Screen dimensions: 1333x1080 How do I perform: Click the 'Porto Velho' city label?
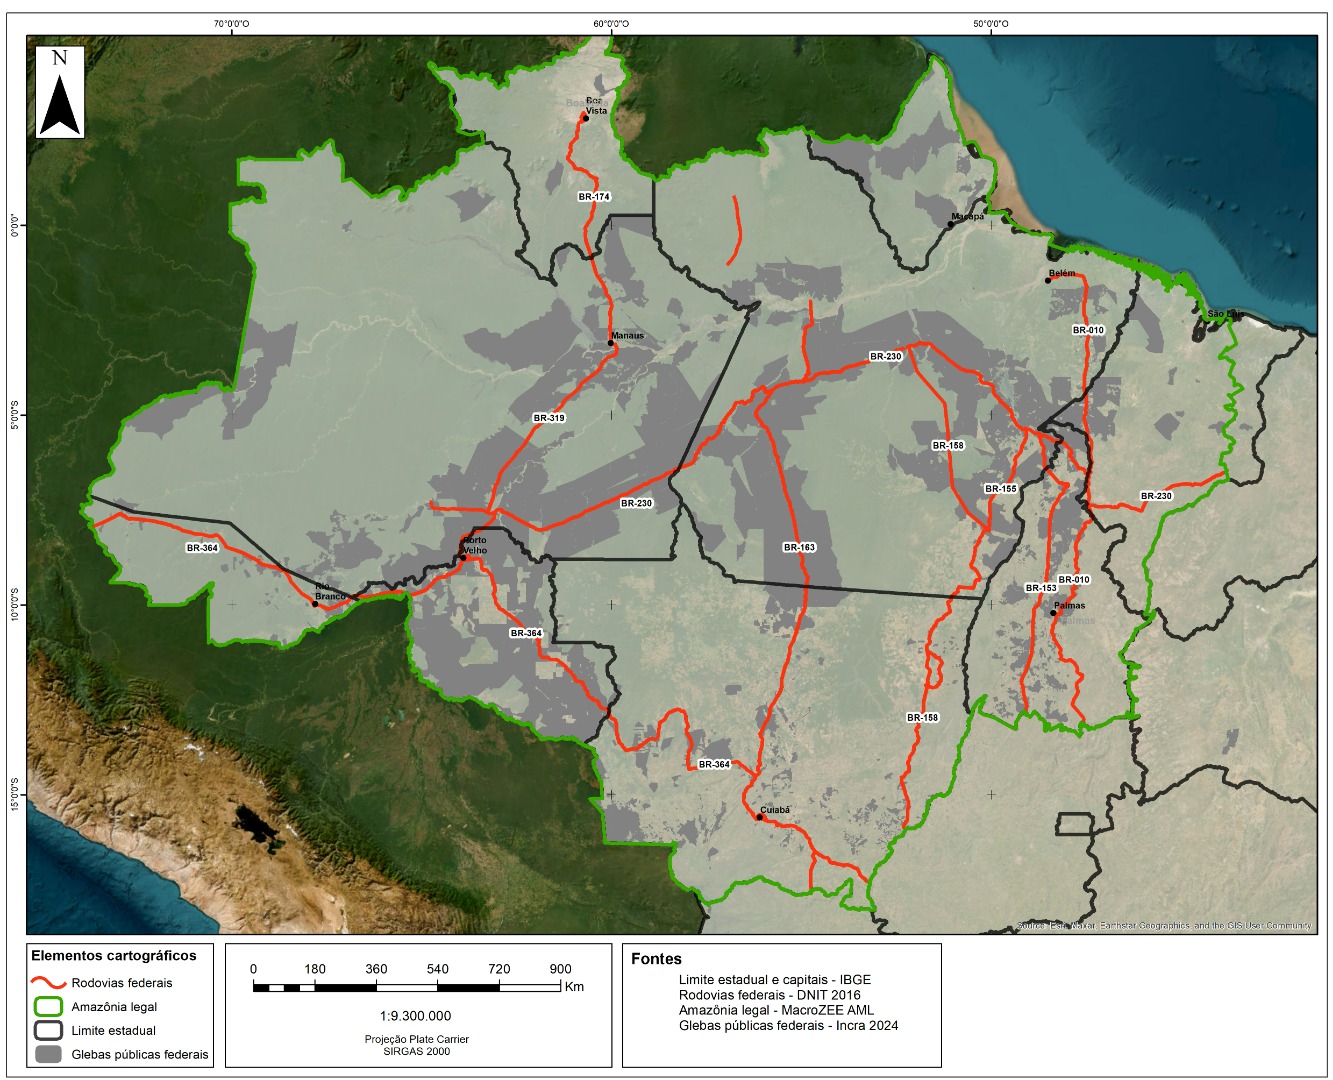475,545
